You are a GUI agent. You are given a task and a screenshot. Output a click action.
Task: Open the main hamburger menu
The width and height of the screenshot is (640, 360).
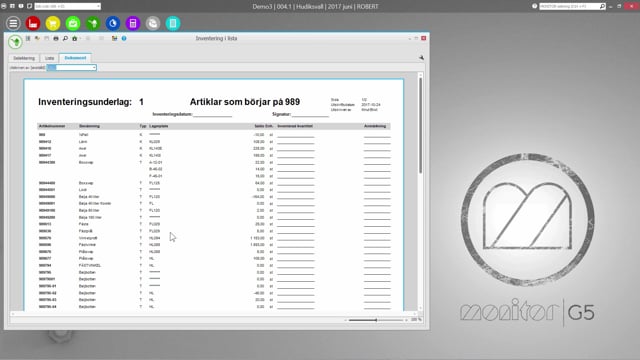pos(13,23)
